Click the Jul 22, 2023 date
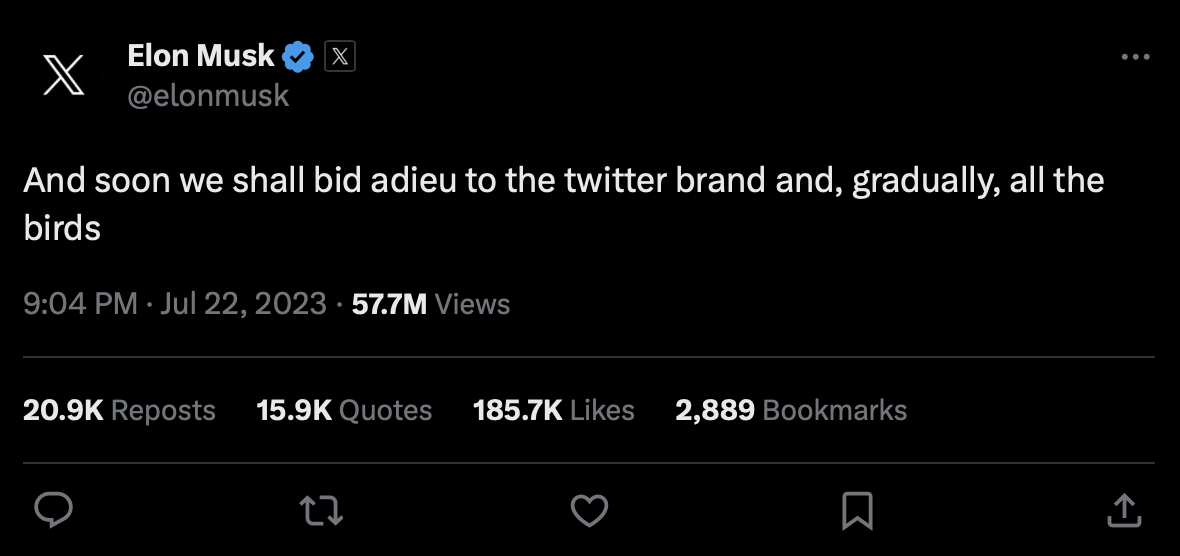This screenshot has height=556, width=1180. (x=243, y=304)
